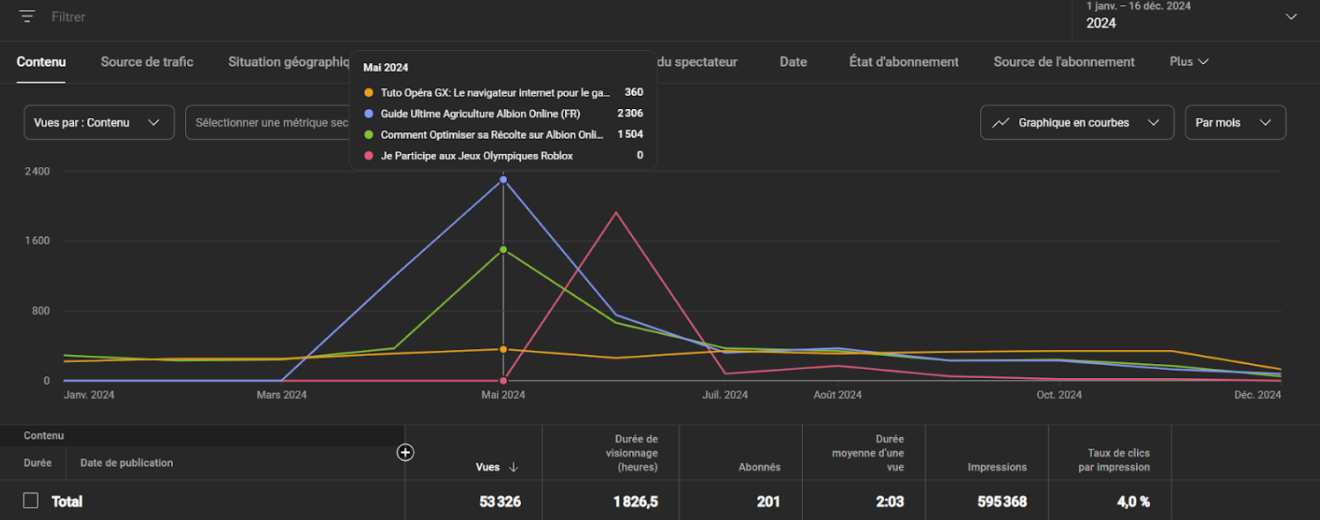Image resolution: width=1320 pixels, height=520 pixels.
Task: Switch to the État d'abonnement tab
Action: (x=904, y=62)
